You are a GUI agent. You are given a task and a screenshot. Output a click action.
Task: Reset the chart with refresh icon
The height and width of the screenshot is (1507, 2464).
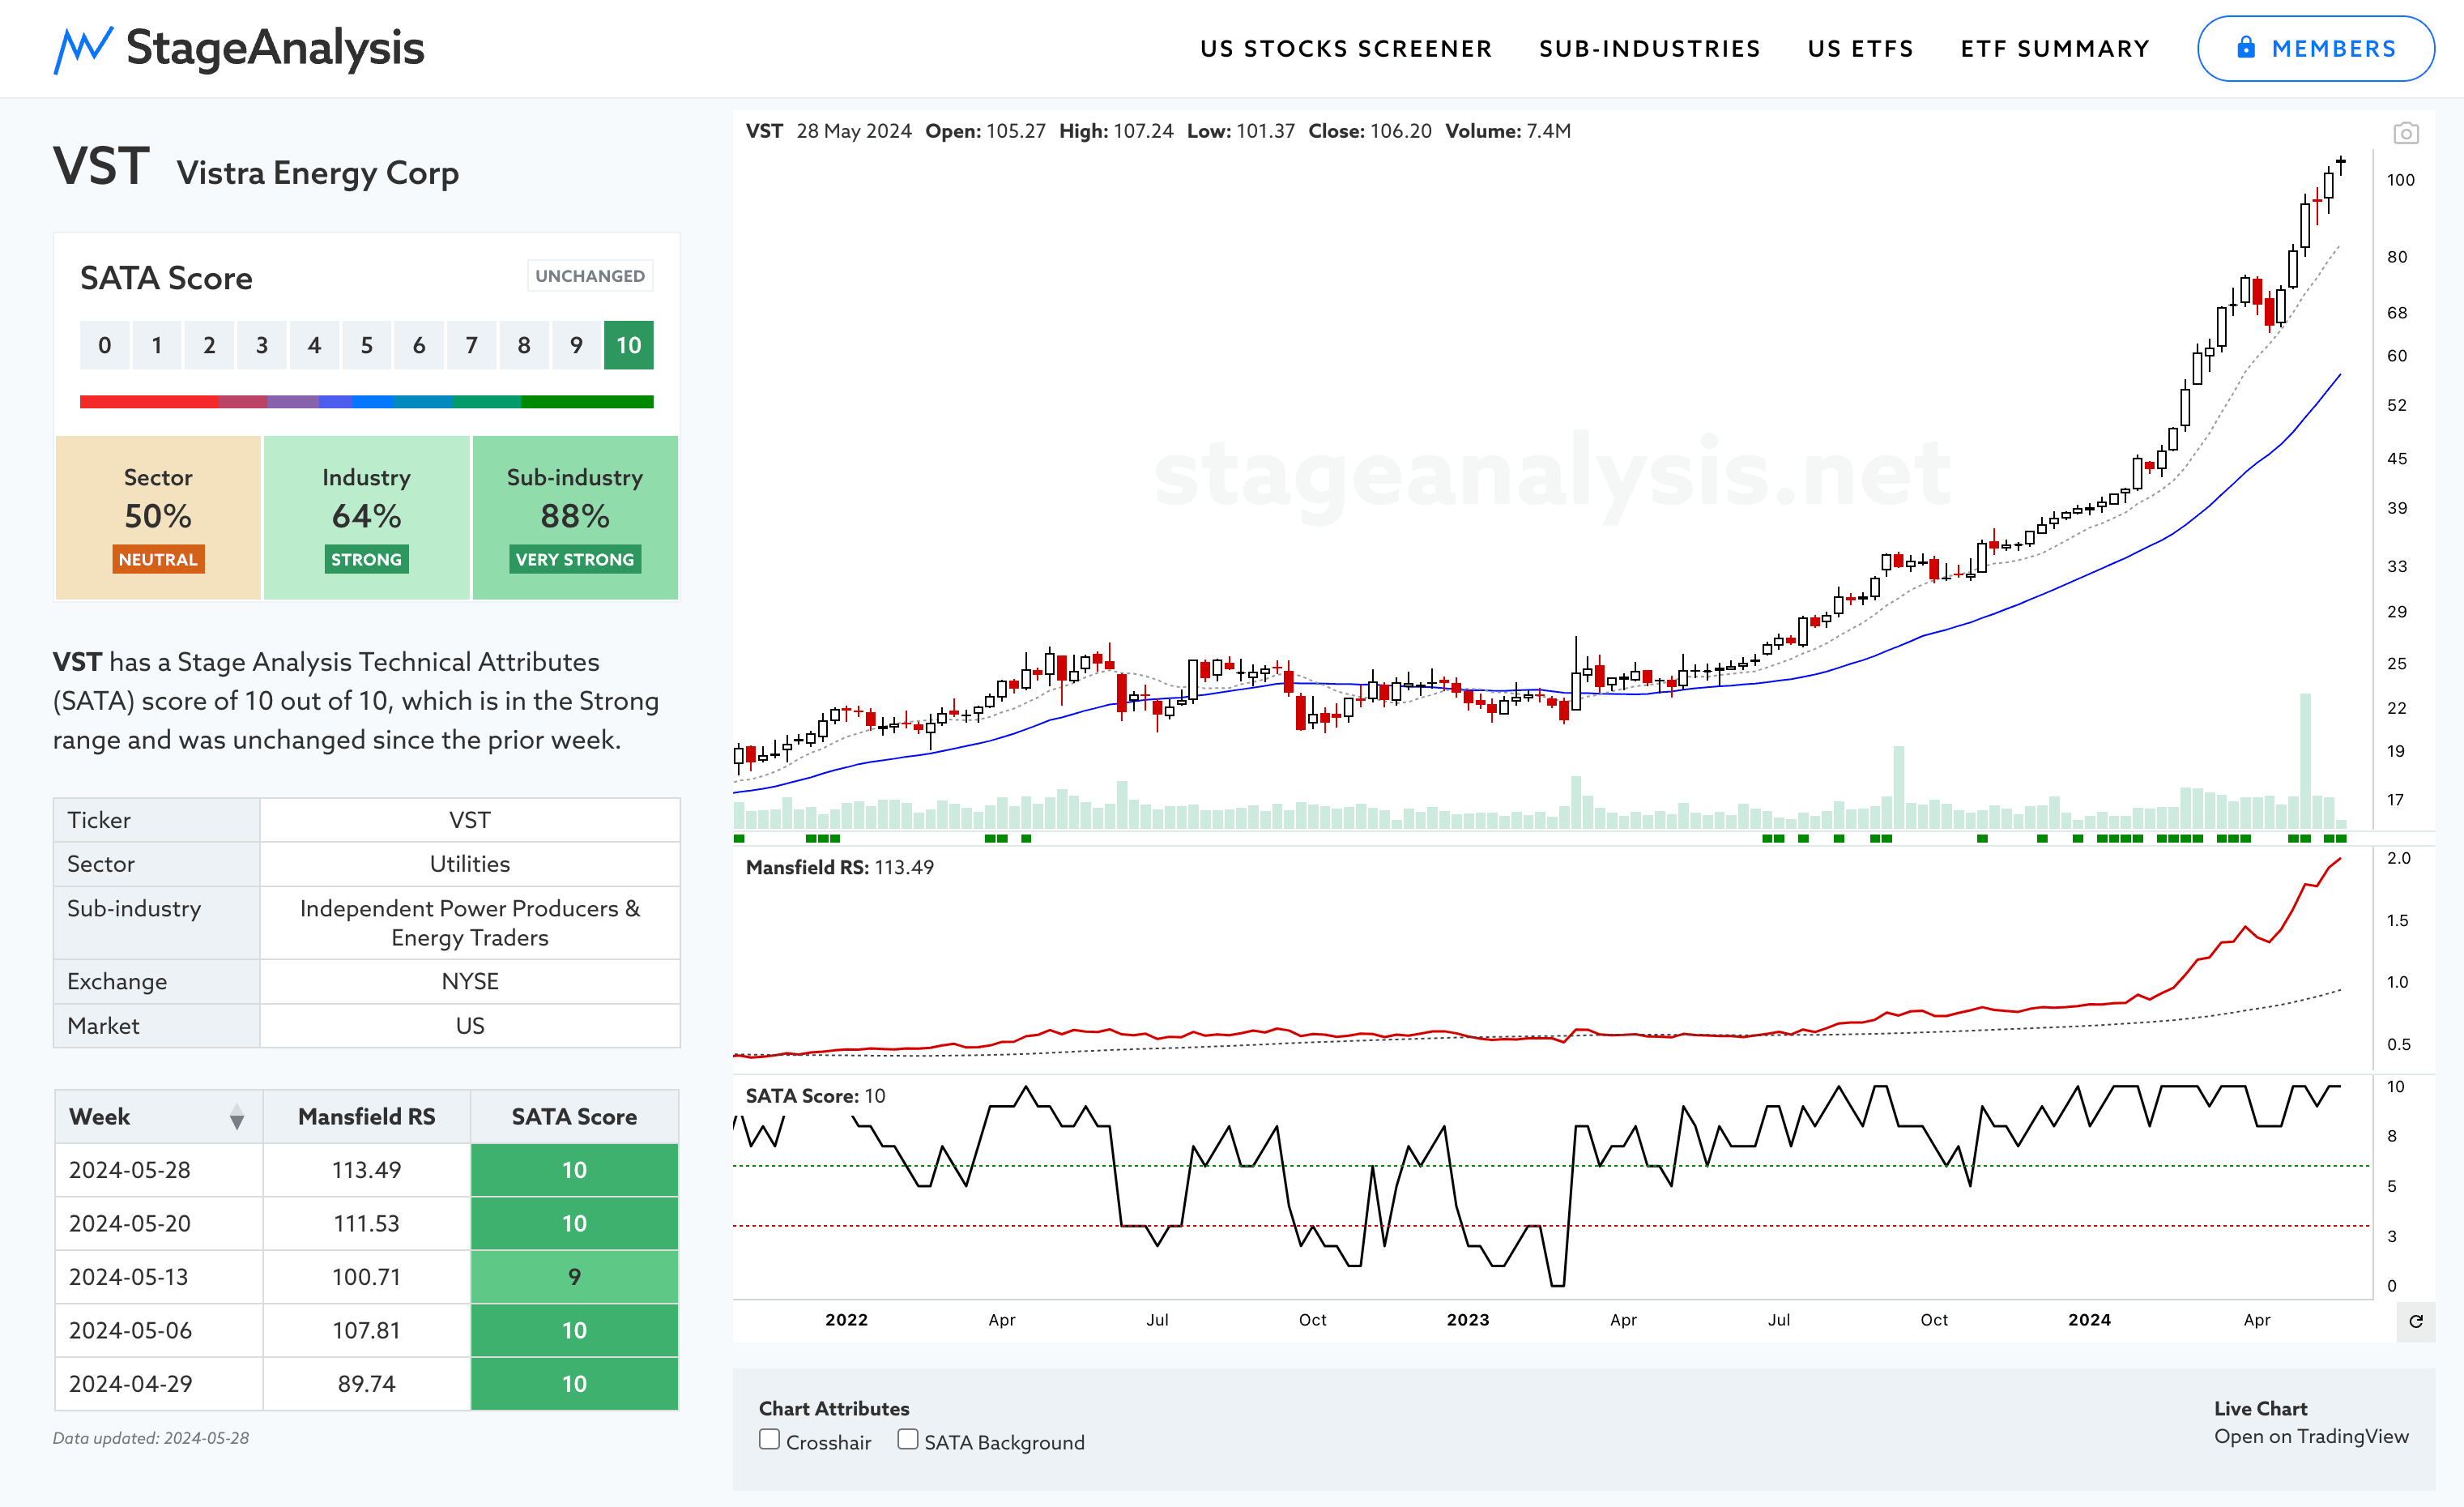pyautogui.click(x=2416, y=1322)
